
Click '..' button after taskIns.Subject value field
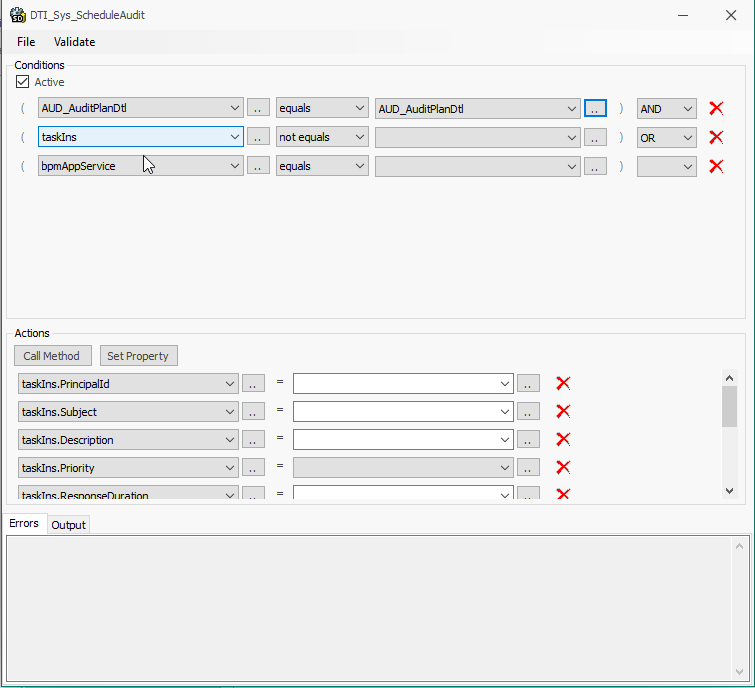(528, 412)
